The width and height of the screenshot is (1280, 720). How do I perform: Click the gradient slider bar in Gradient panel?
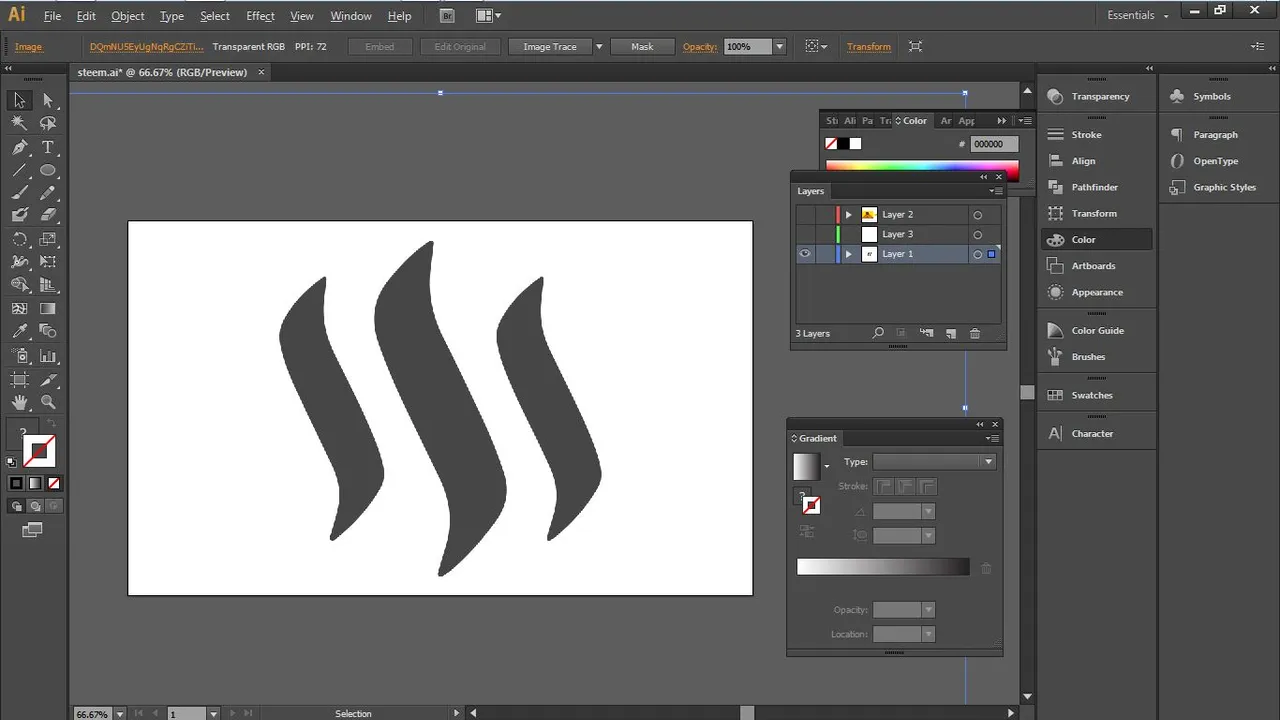point(883,567)
